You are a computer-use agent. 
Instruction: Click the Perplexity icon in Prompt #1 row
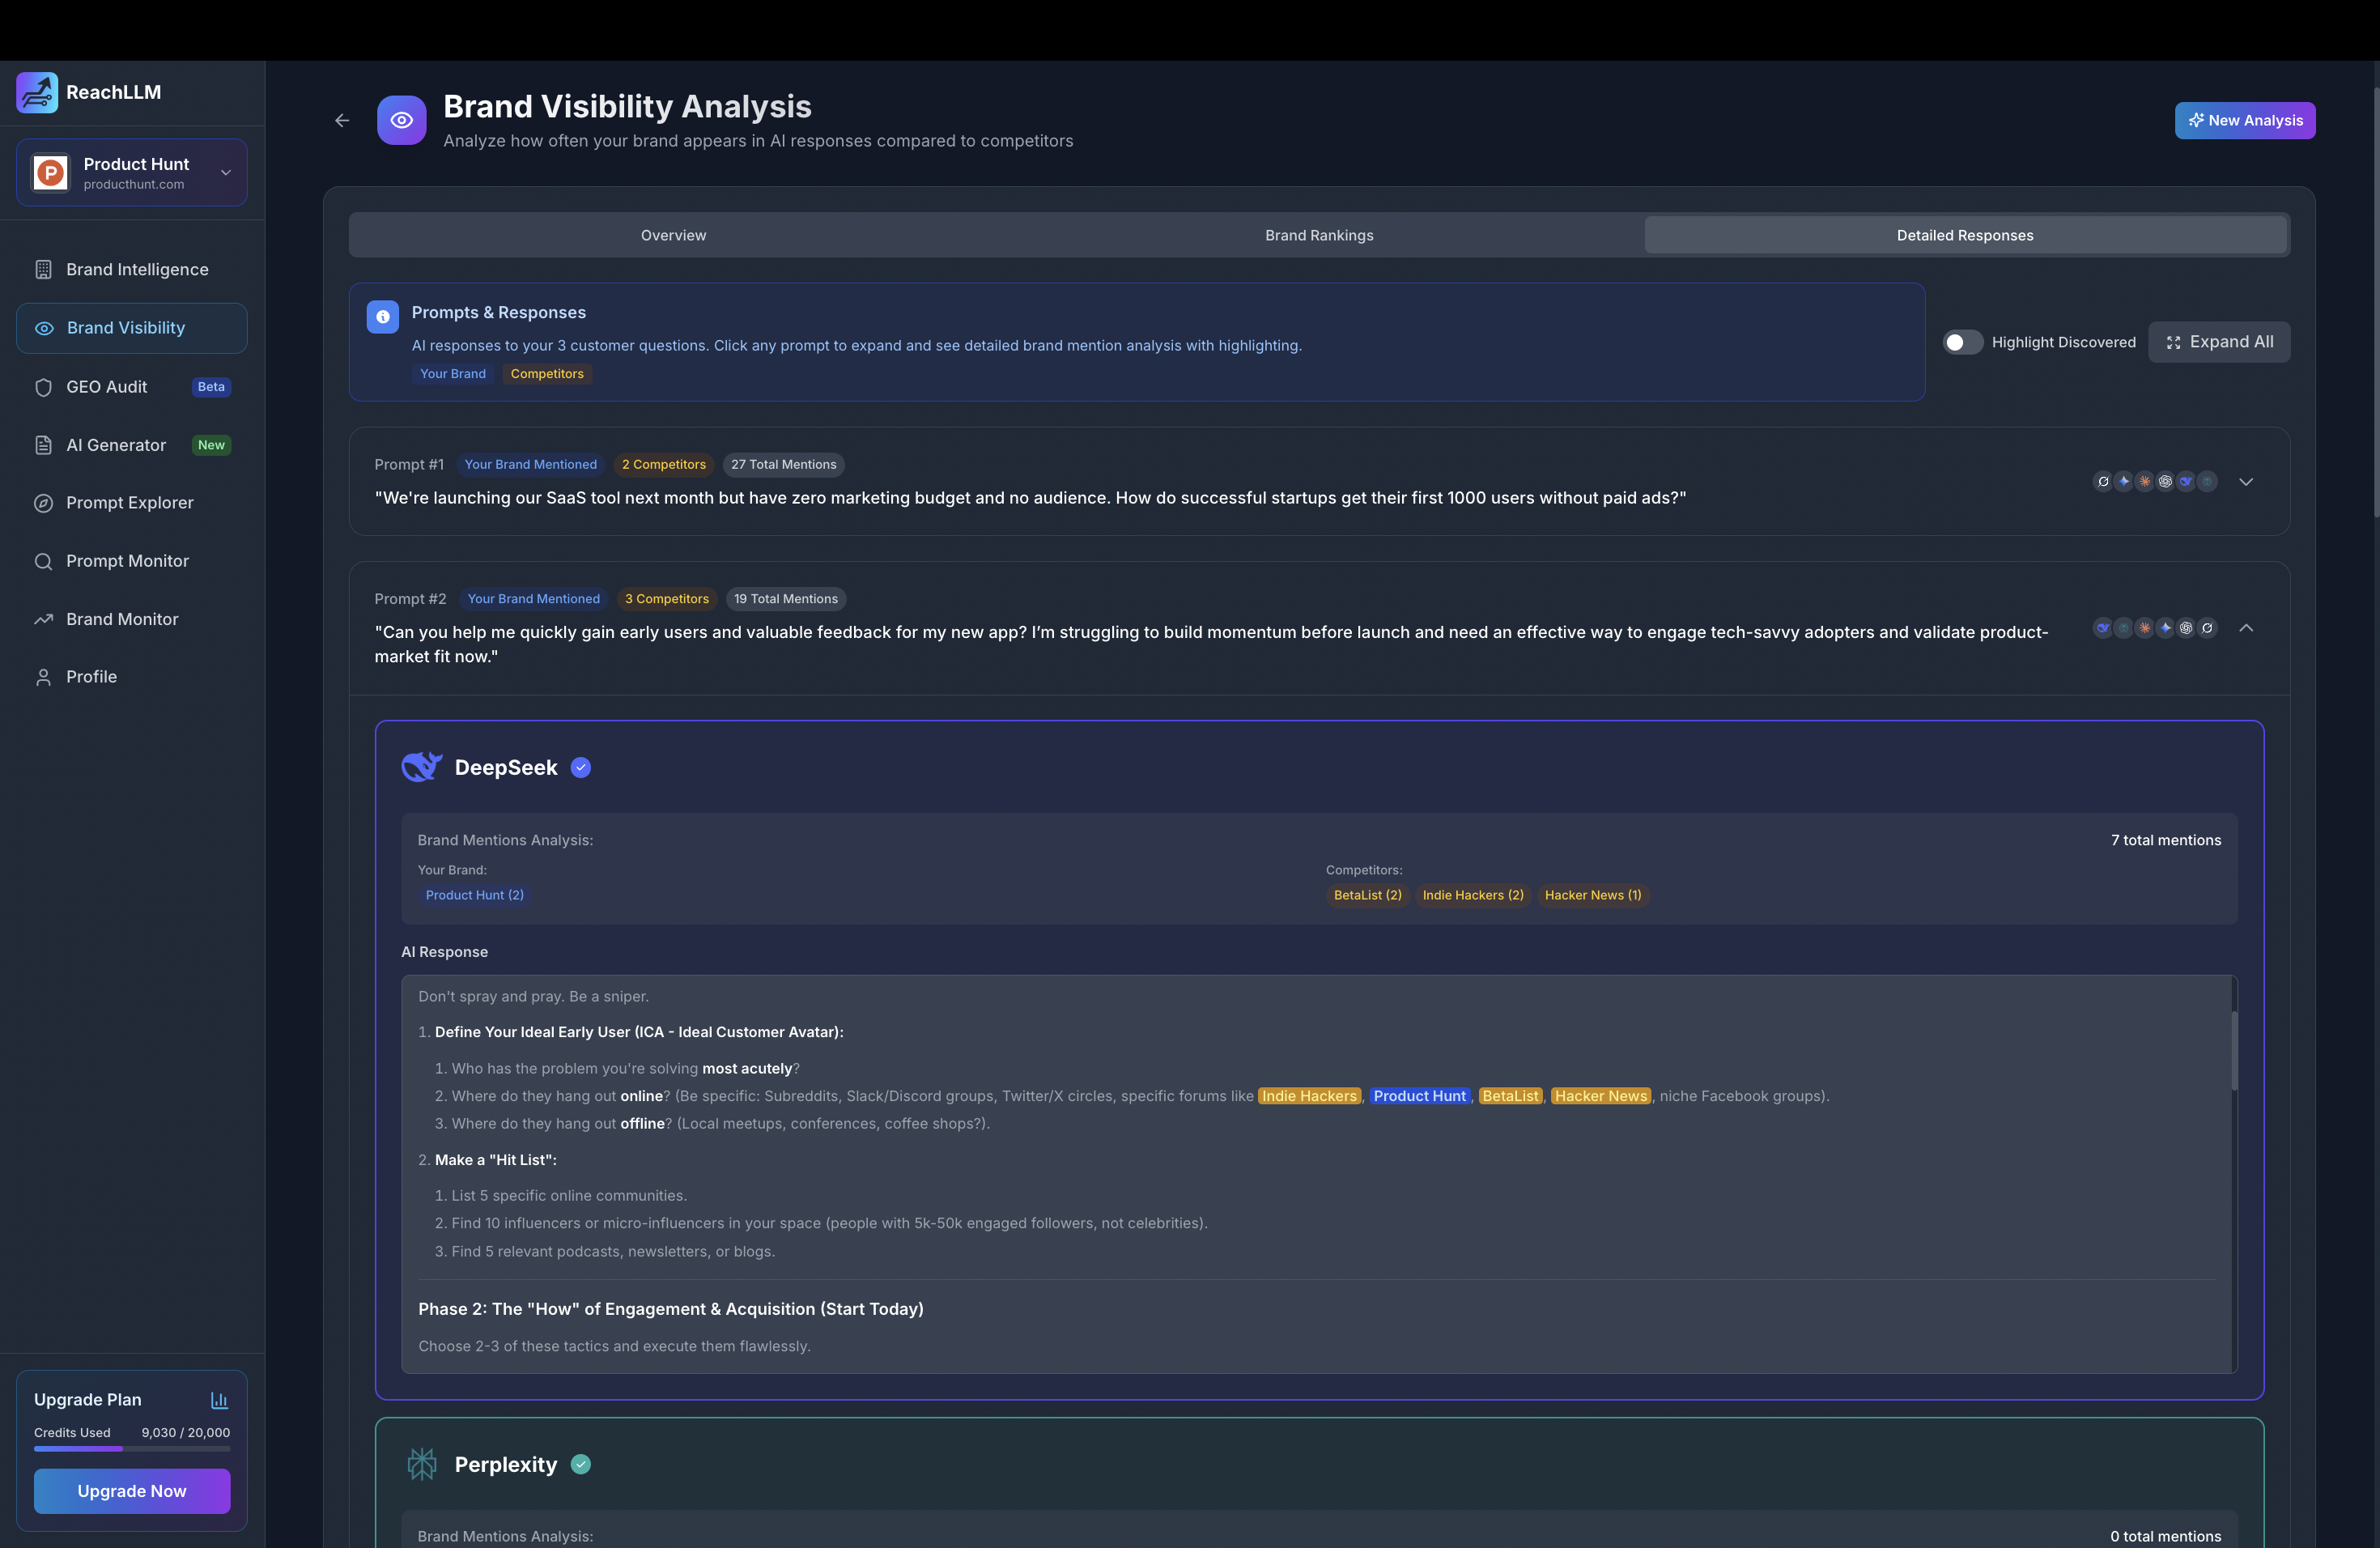(2207, 481)
